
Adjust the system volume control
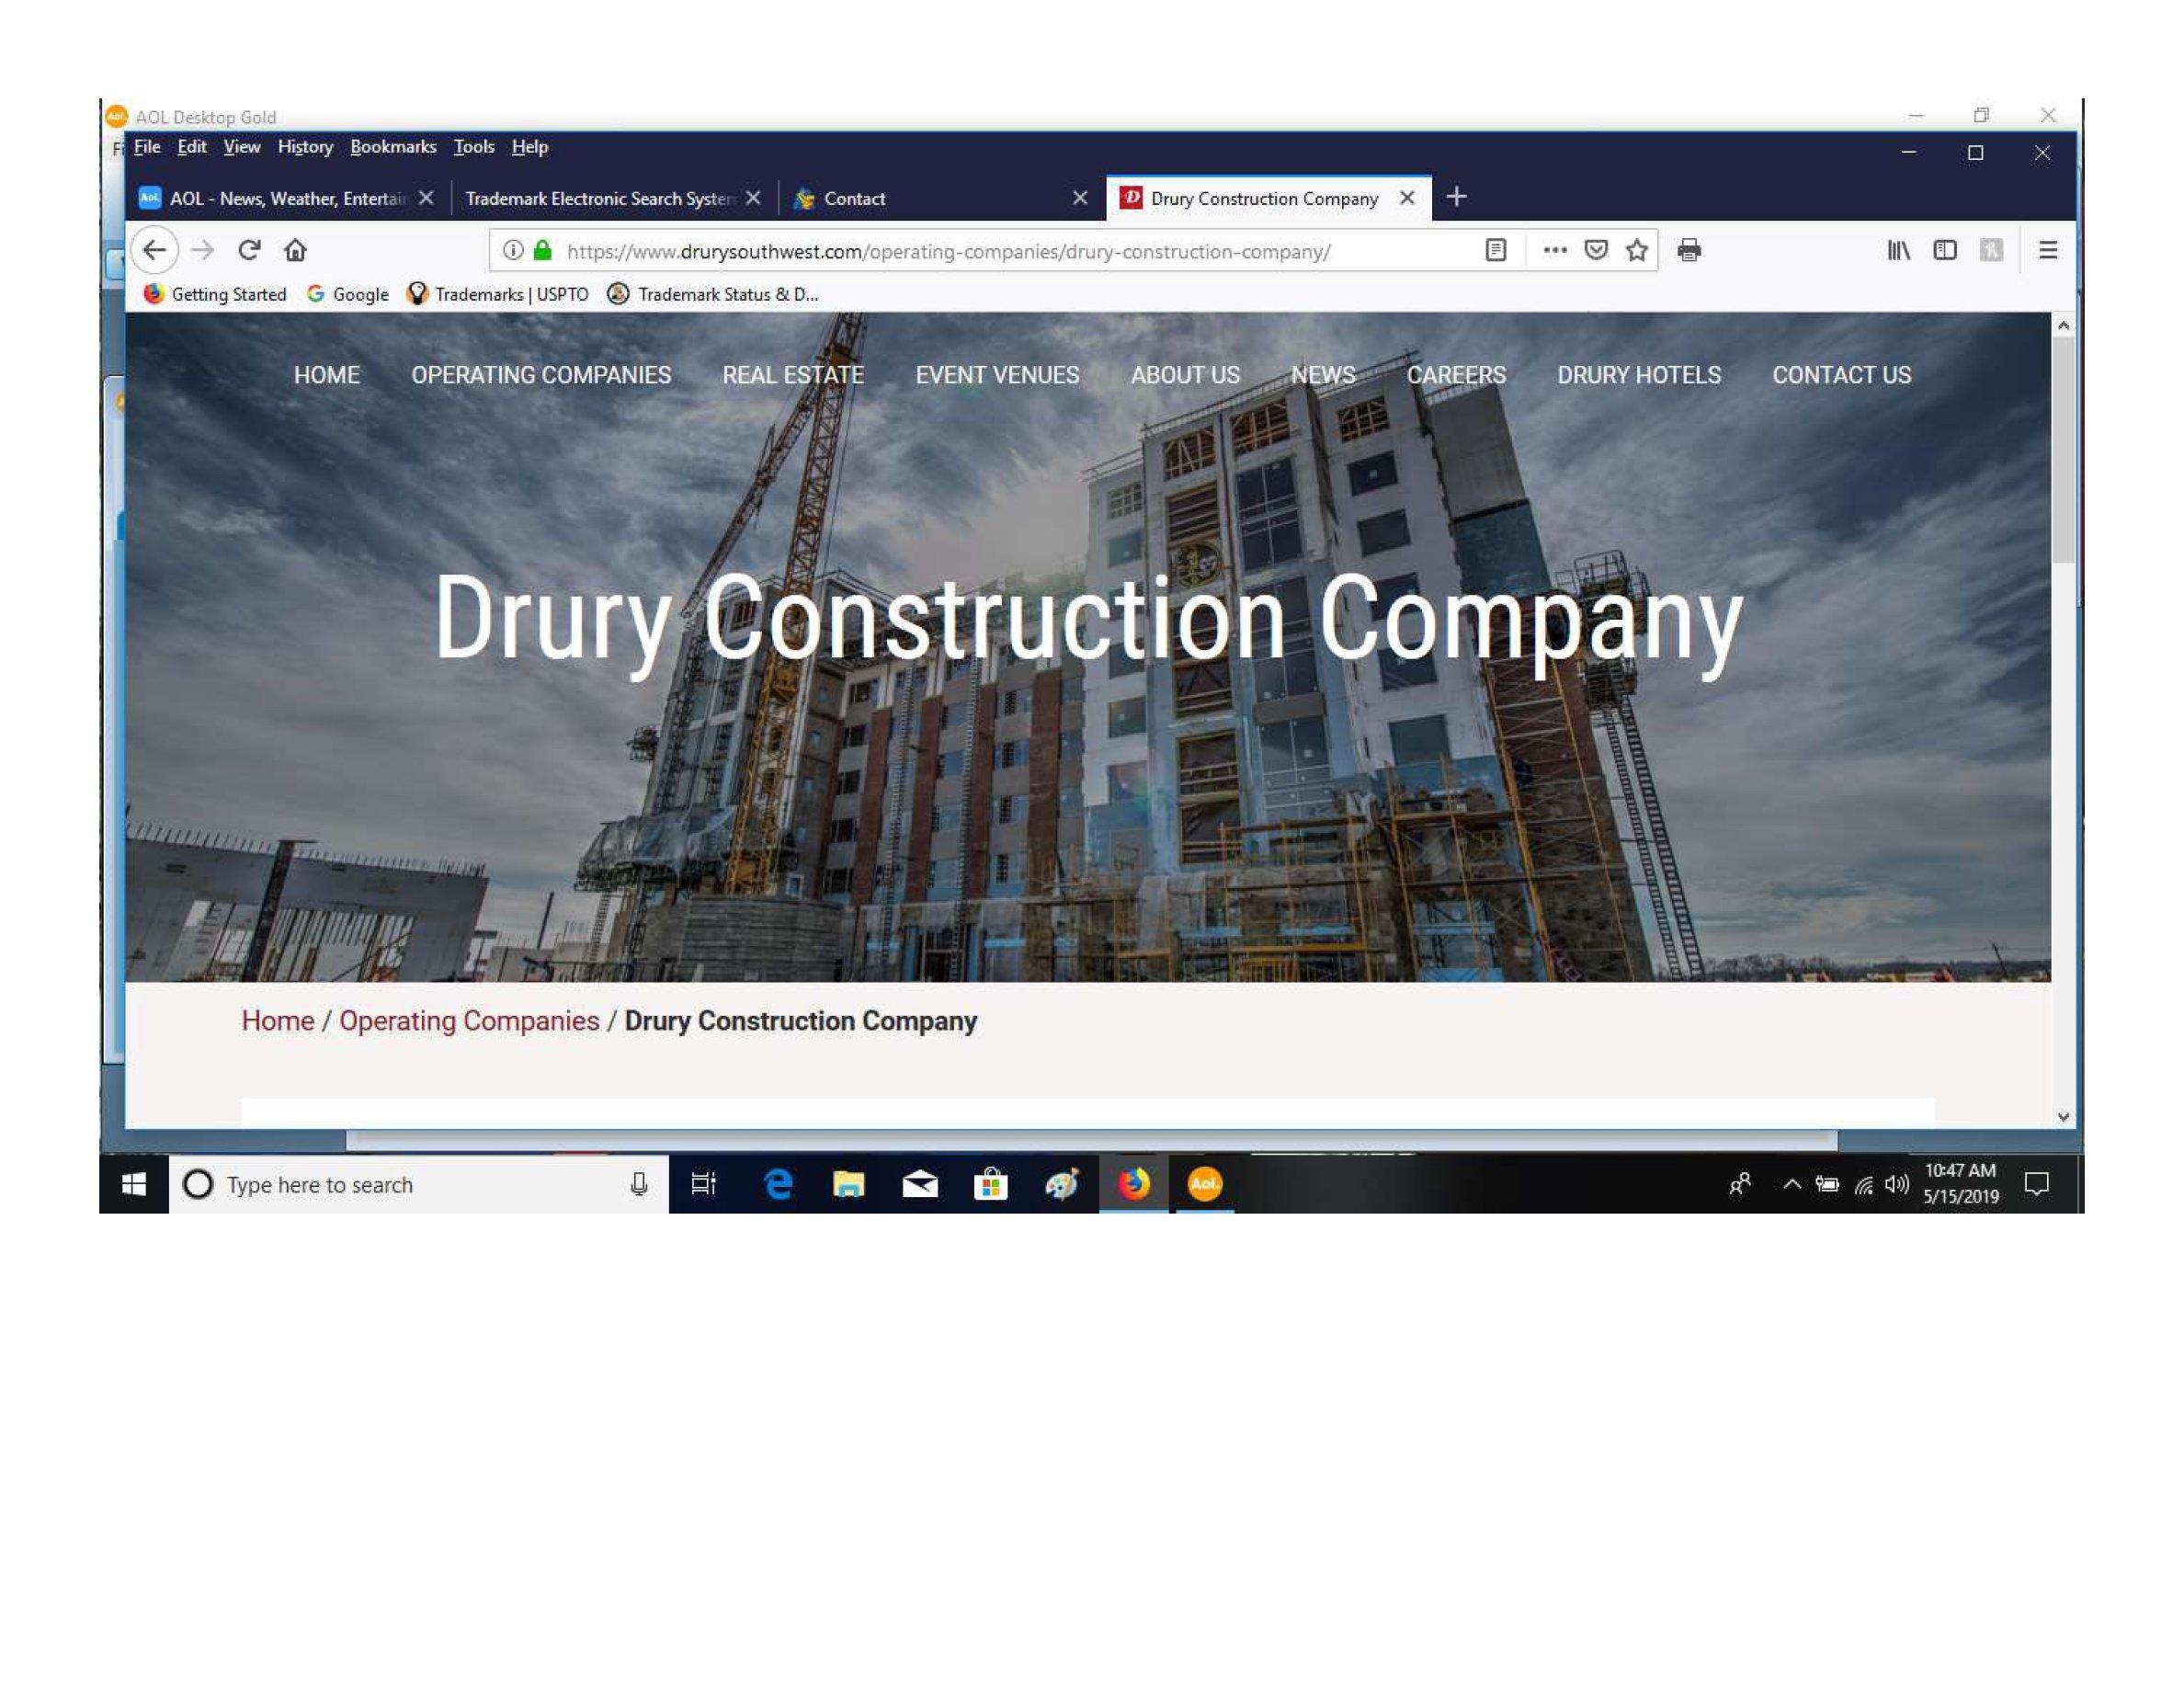tap(1896, 1184)
